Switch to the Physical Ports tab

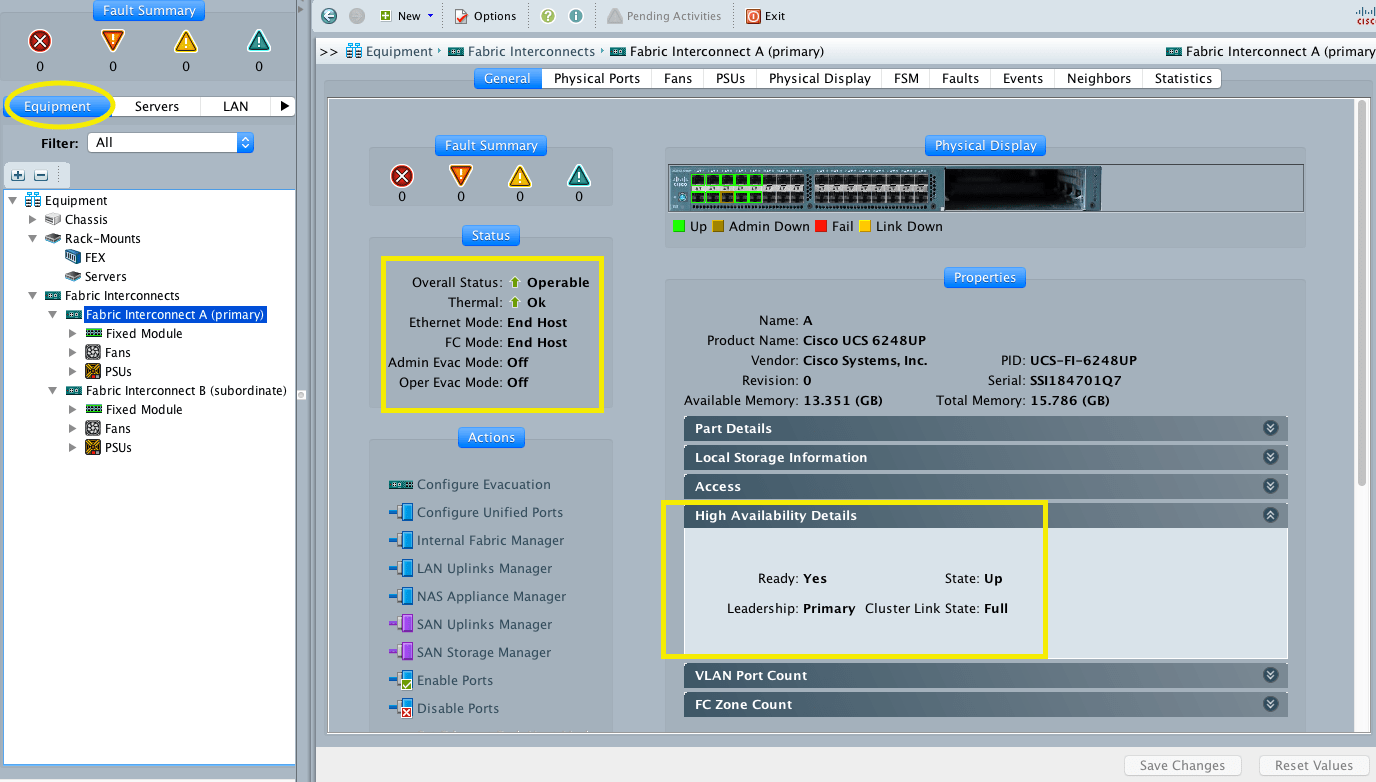(596, 79)
